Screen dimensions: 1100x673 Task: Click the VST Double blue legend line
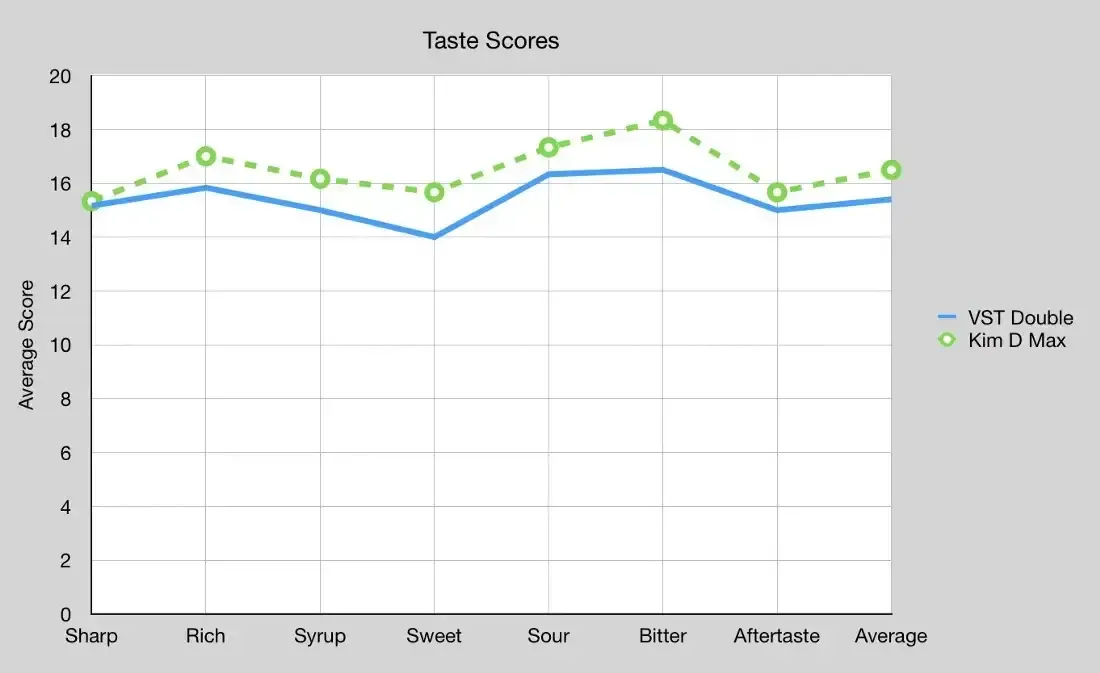pos(946,317)
